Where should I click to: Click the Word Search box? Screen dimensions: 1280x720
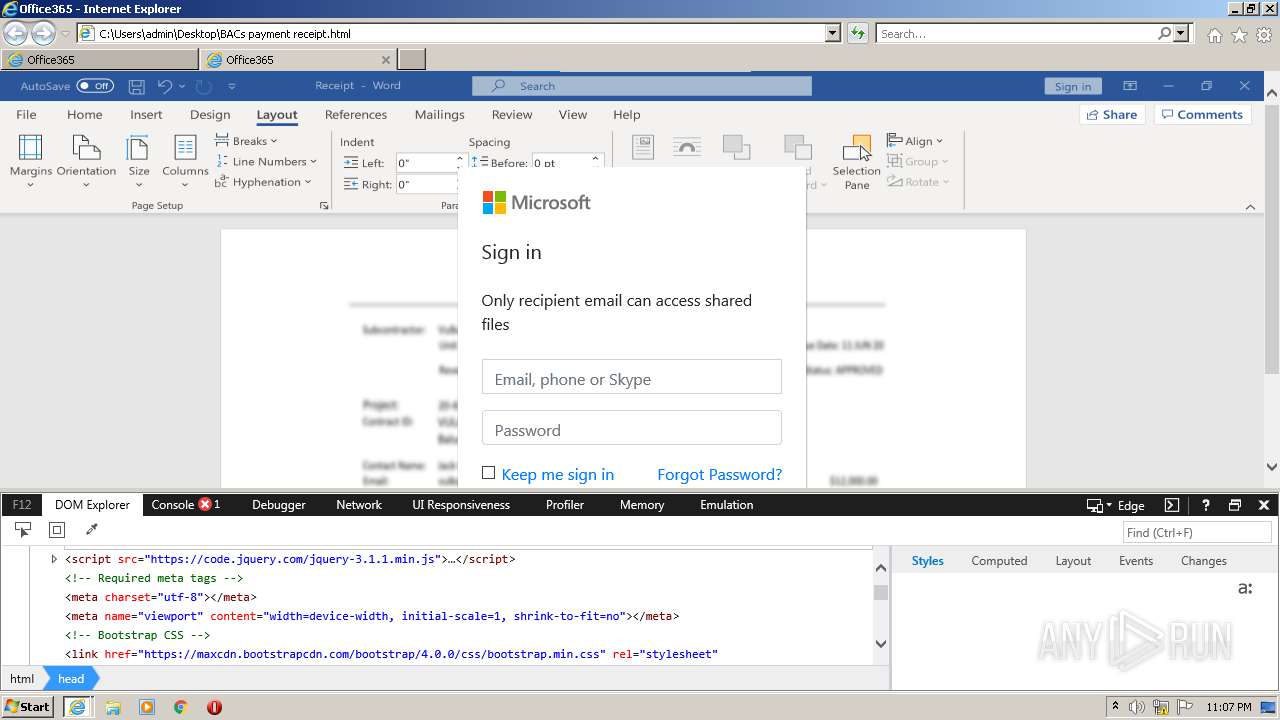tap(642, 86)
